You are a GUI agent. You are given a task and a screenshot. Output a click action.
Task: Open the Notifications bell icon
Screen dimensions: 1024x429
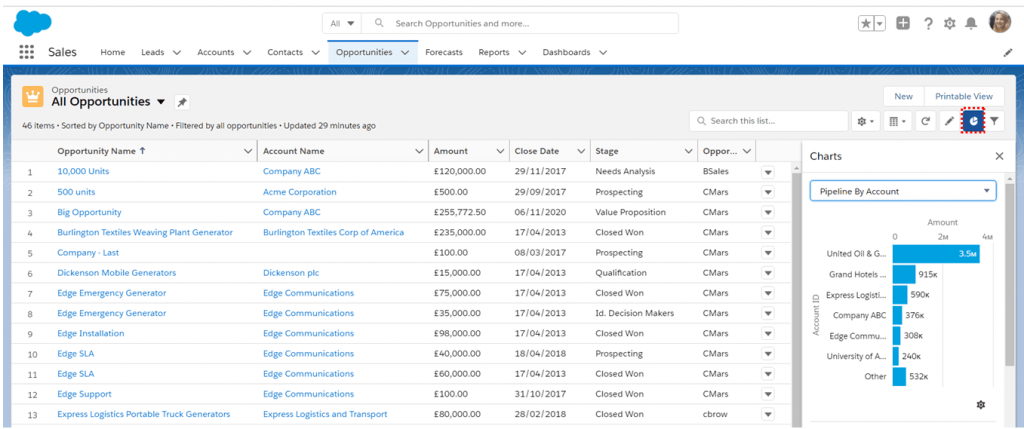tap(972, 24)
